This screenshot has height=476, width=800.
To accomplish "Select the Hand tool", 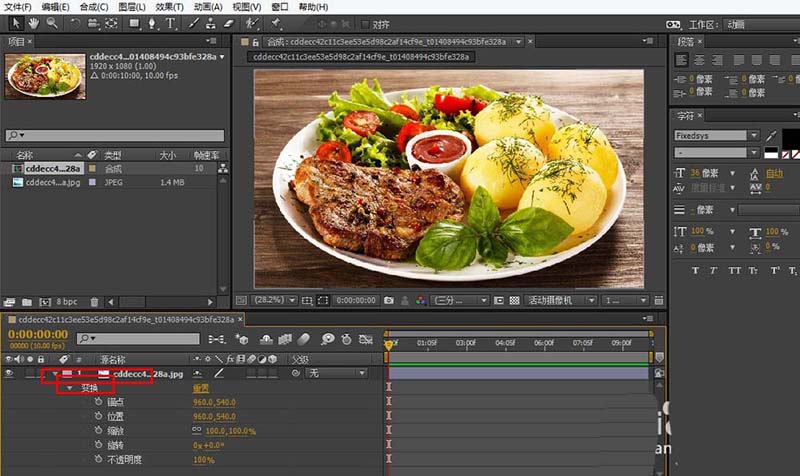I will coord(34,23).
